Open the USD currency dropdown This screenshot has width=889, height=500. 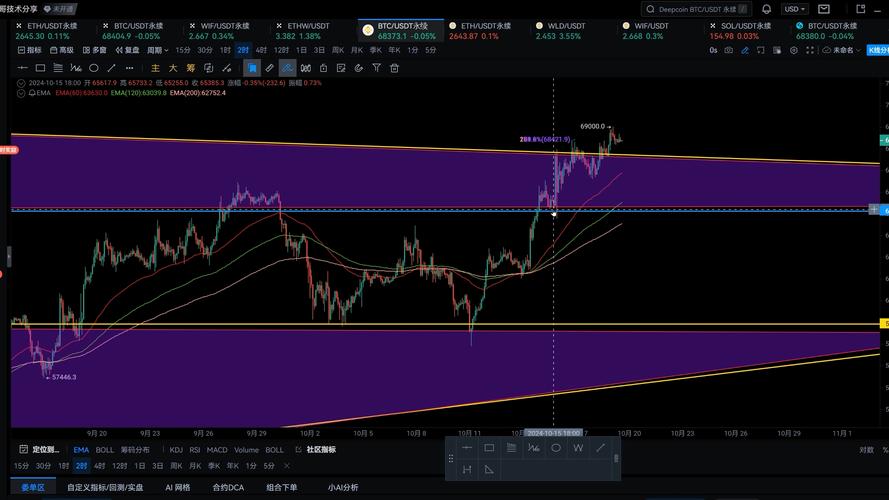pyautogui.click(x=795, y=9)
